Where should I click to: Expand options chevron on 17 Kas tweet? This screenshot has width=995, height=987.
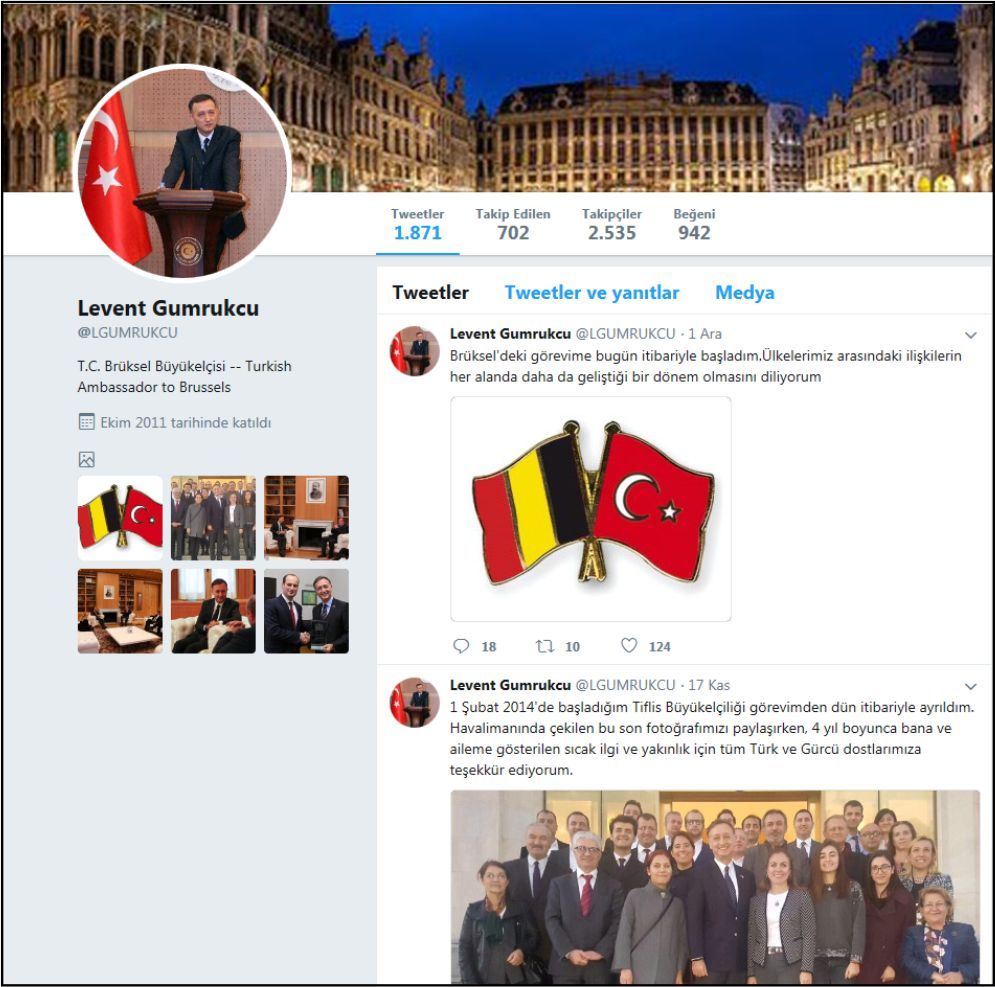point(970,686)
